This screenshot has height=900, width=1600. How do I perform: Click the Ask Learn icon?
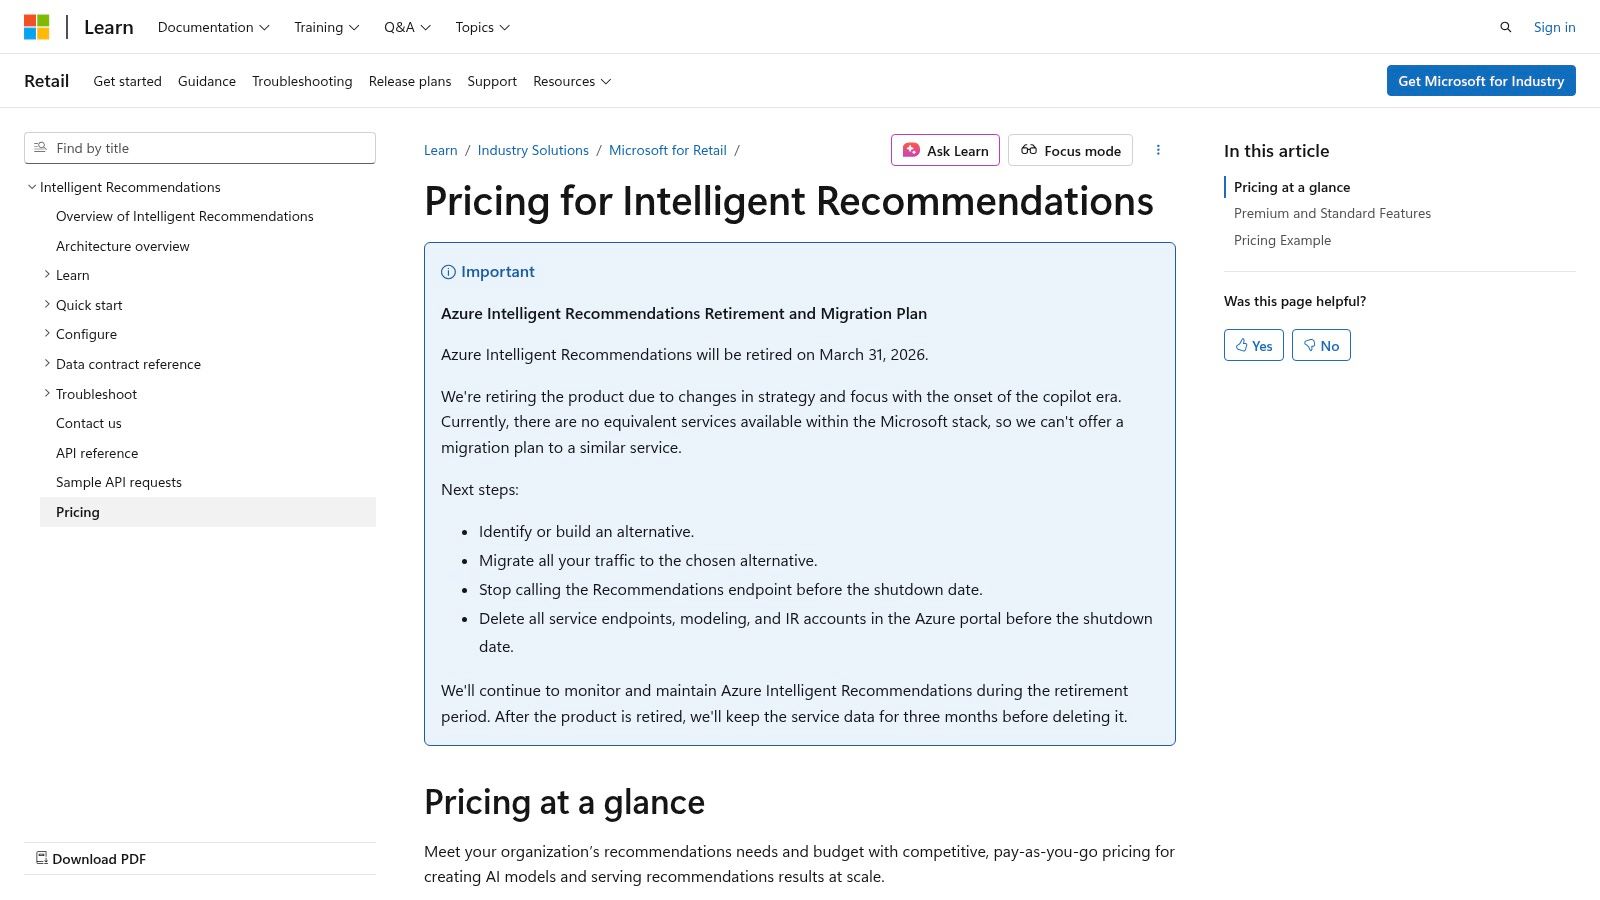click(x=911, y=150)
